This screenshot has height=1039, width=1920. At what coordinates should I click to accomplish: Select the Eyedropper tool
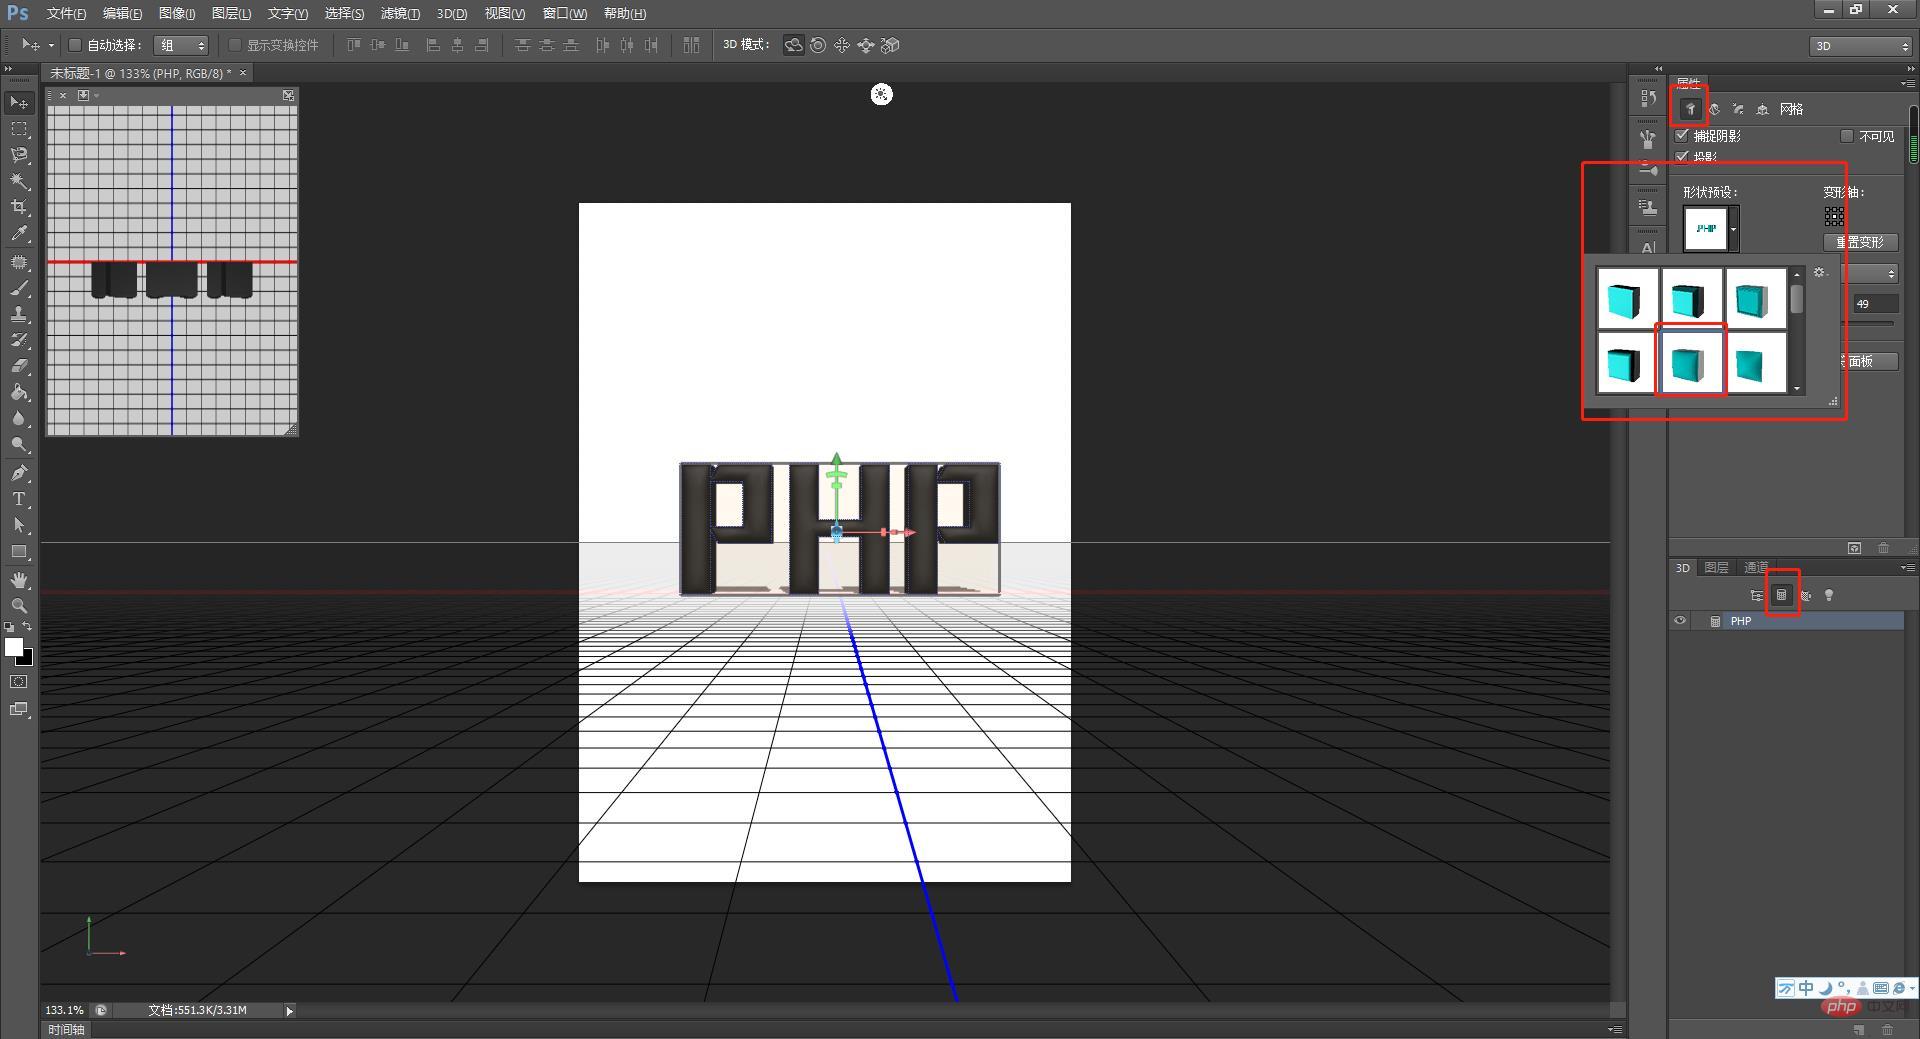(x=19, y=233)
